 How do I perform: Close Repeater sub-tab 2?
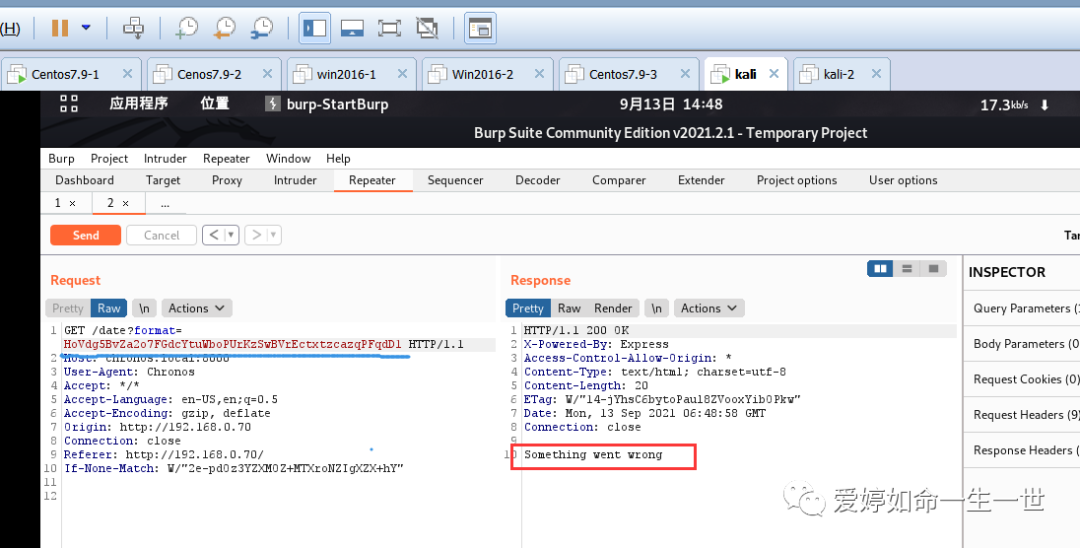tap(125, 204)
